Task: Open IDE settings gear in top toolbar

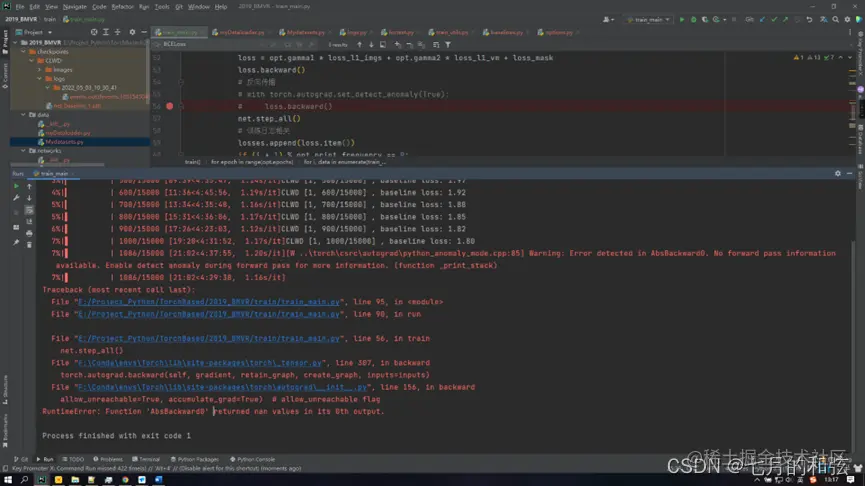Action: (848, 19)
